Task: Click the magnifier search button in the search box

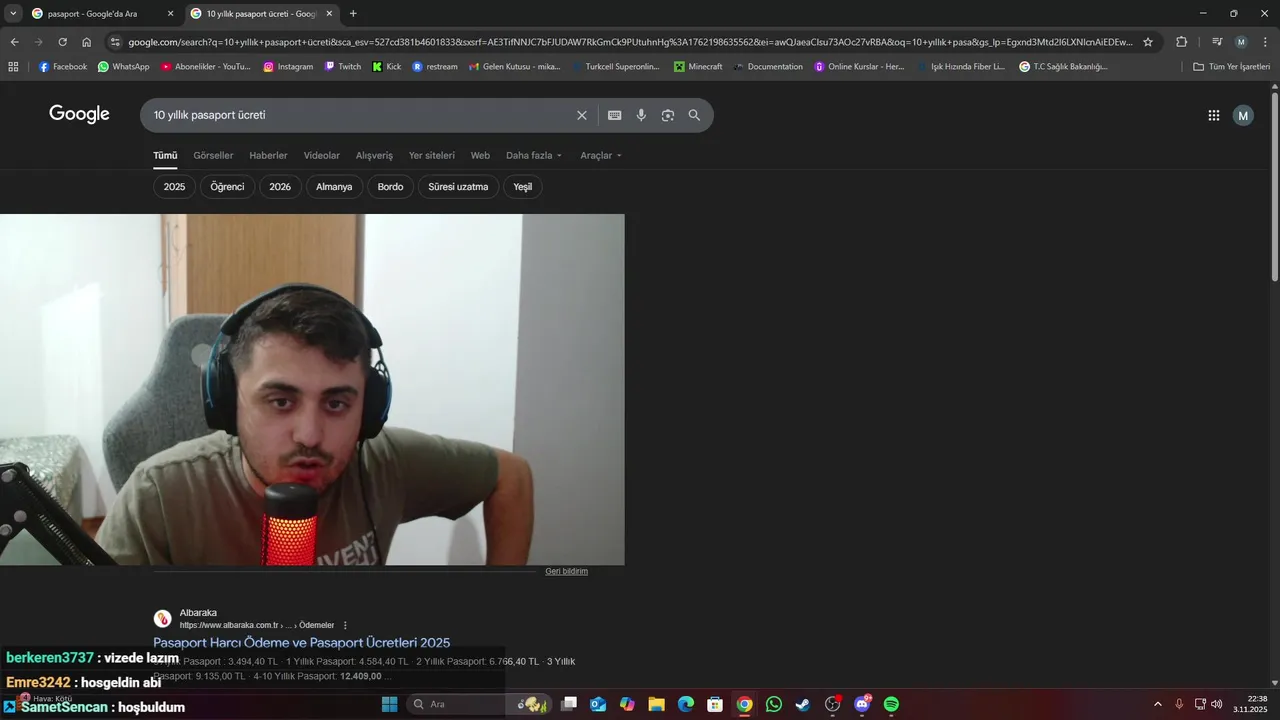Action: coord(694,115)
